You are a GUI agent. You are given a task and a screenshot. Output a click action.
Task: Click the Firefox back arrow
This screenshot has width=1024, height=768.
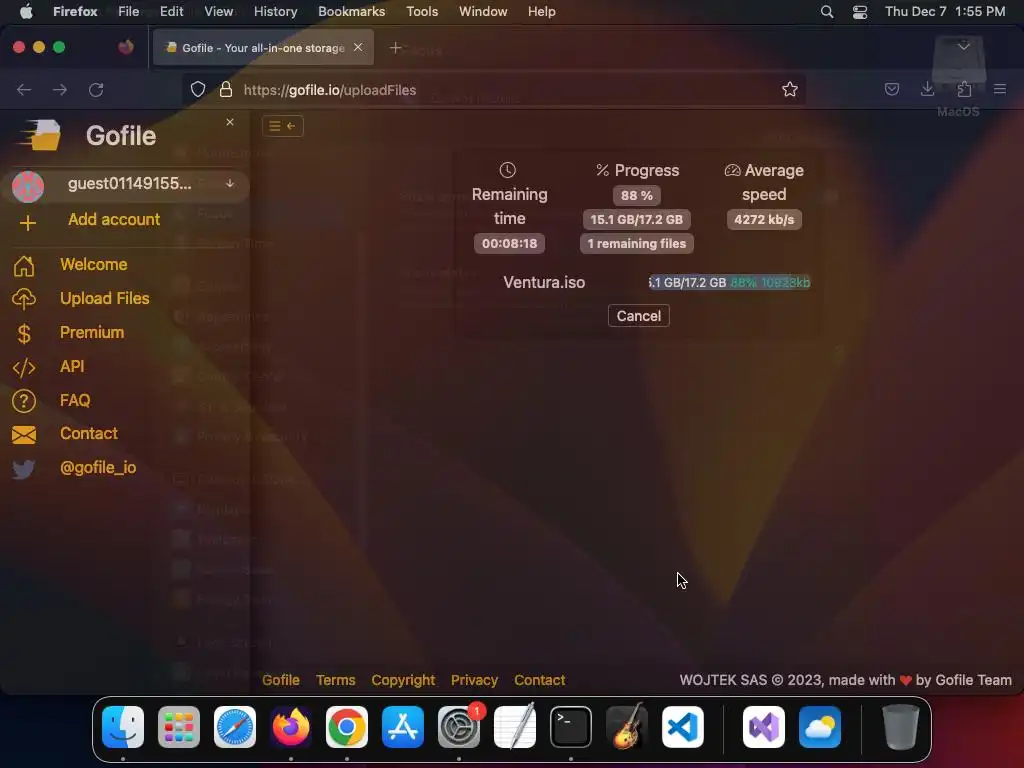coord(24,89)
